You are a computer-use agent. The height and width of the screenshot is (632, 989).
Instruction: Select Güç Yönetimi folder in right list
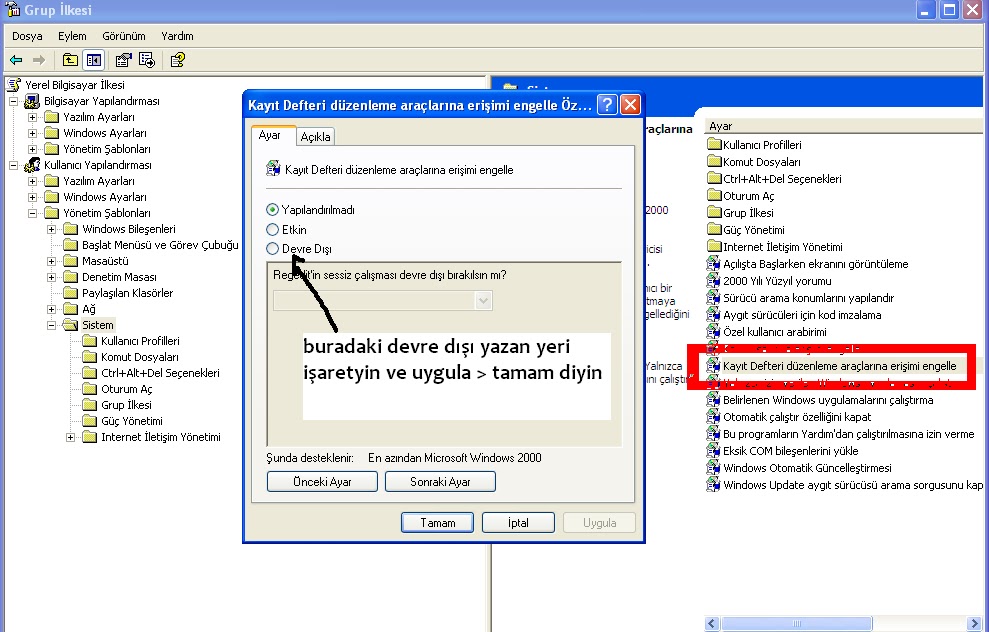point(746,230)
